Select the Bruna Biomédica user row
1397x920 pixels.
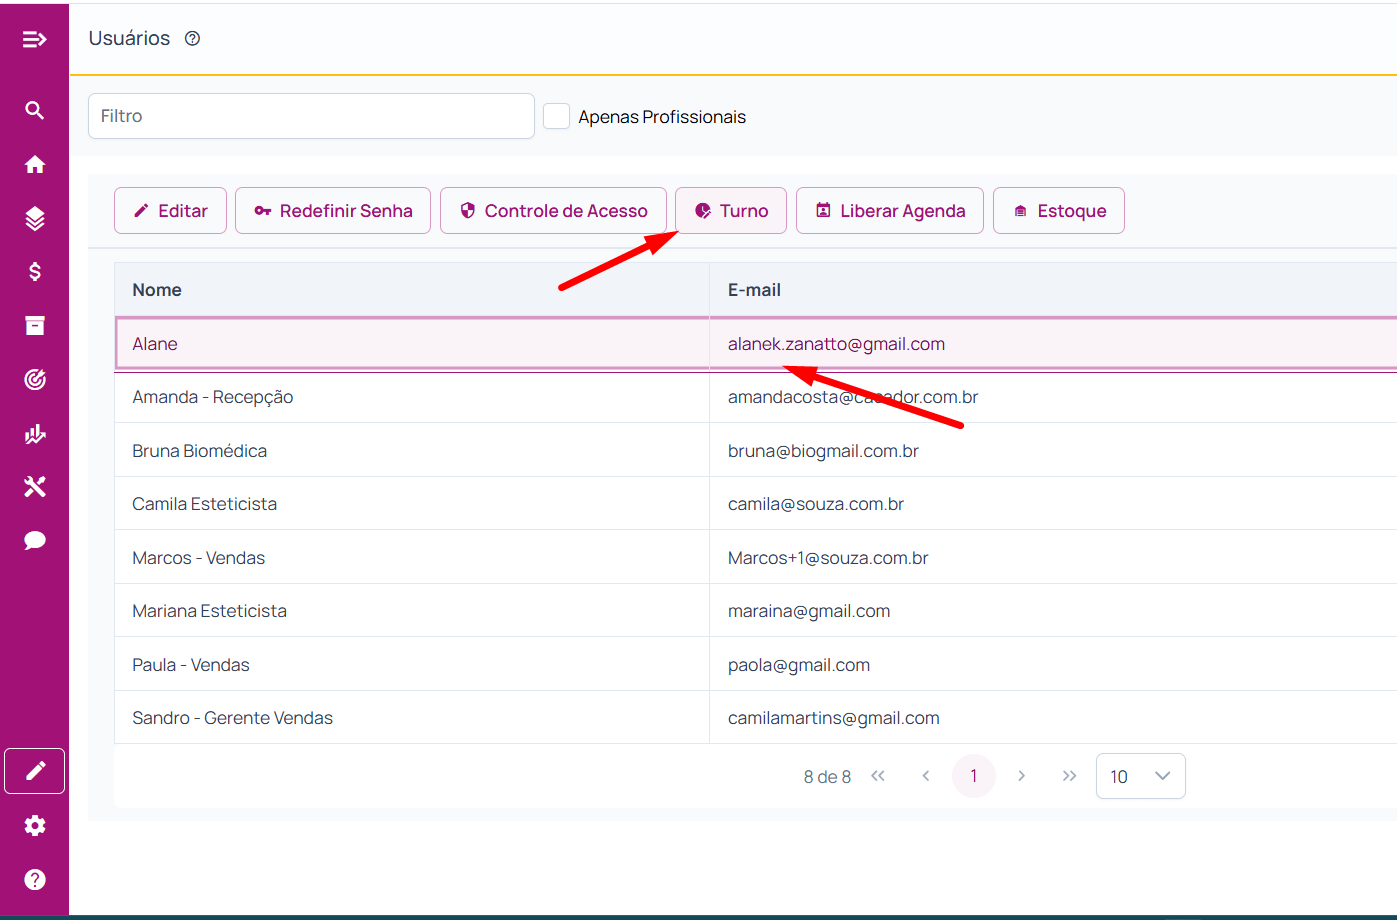[200, 451]
